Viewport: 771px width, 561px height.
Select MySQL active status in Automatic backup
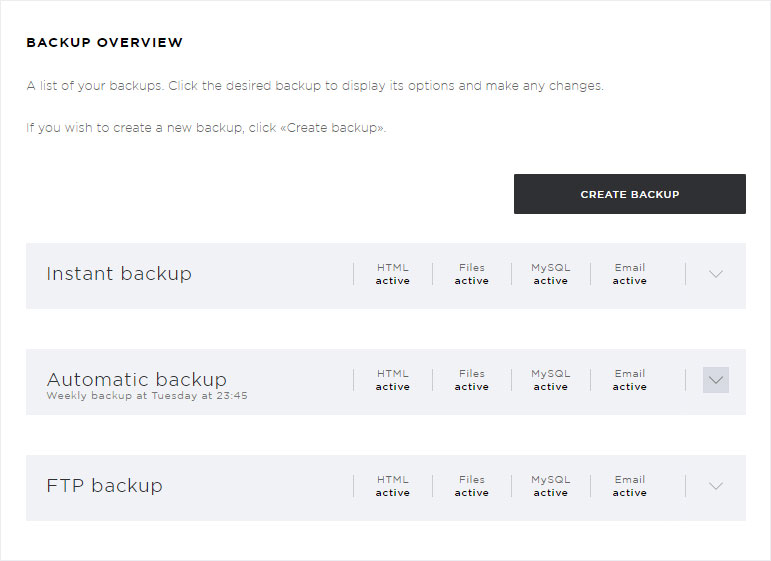point(551,380)
